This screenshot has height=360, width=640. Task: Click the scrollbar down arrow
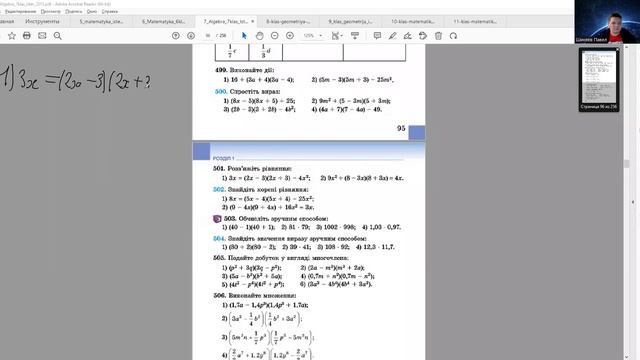coord(627,357)
